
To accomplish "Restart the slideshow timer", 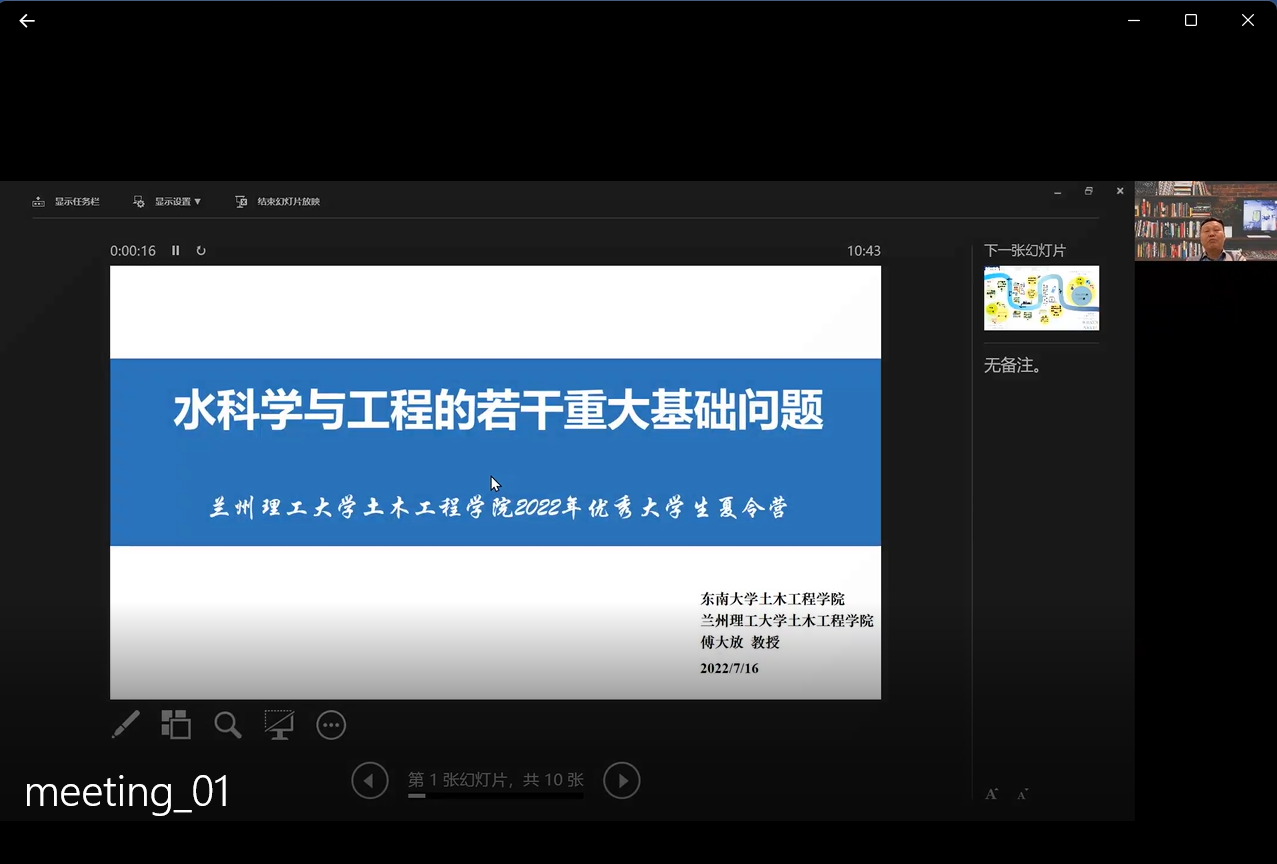I will pos(201,251).
